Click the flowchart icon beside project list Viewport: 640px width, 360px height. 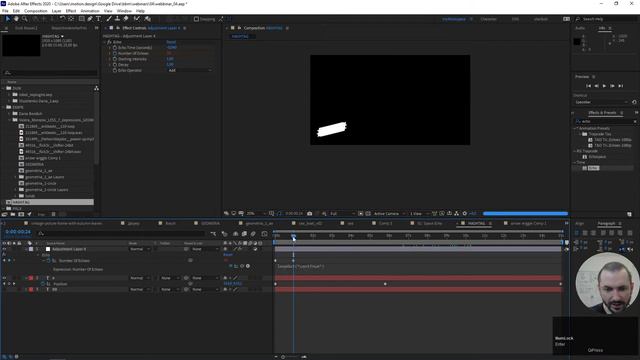[96, 88]
